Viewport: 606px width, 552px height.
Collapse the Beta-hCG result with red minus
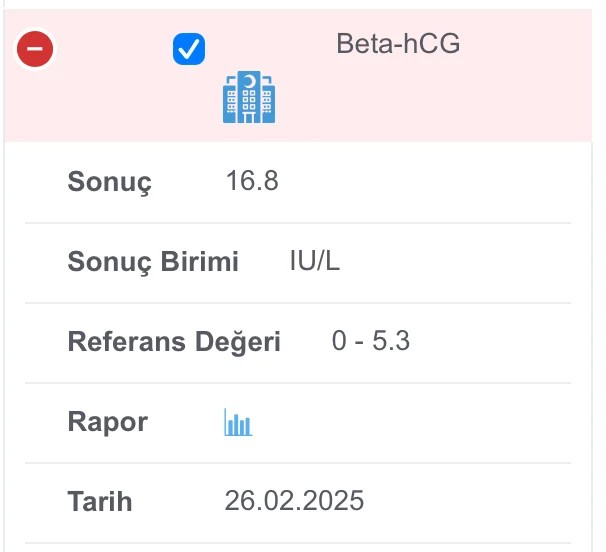tap(36, 49)
